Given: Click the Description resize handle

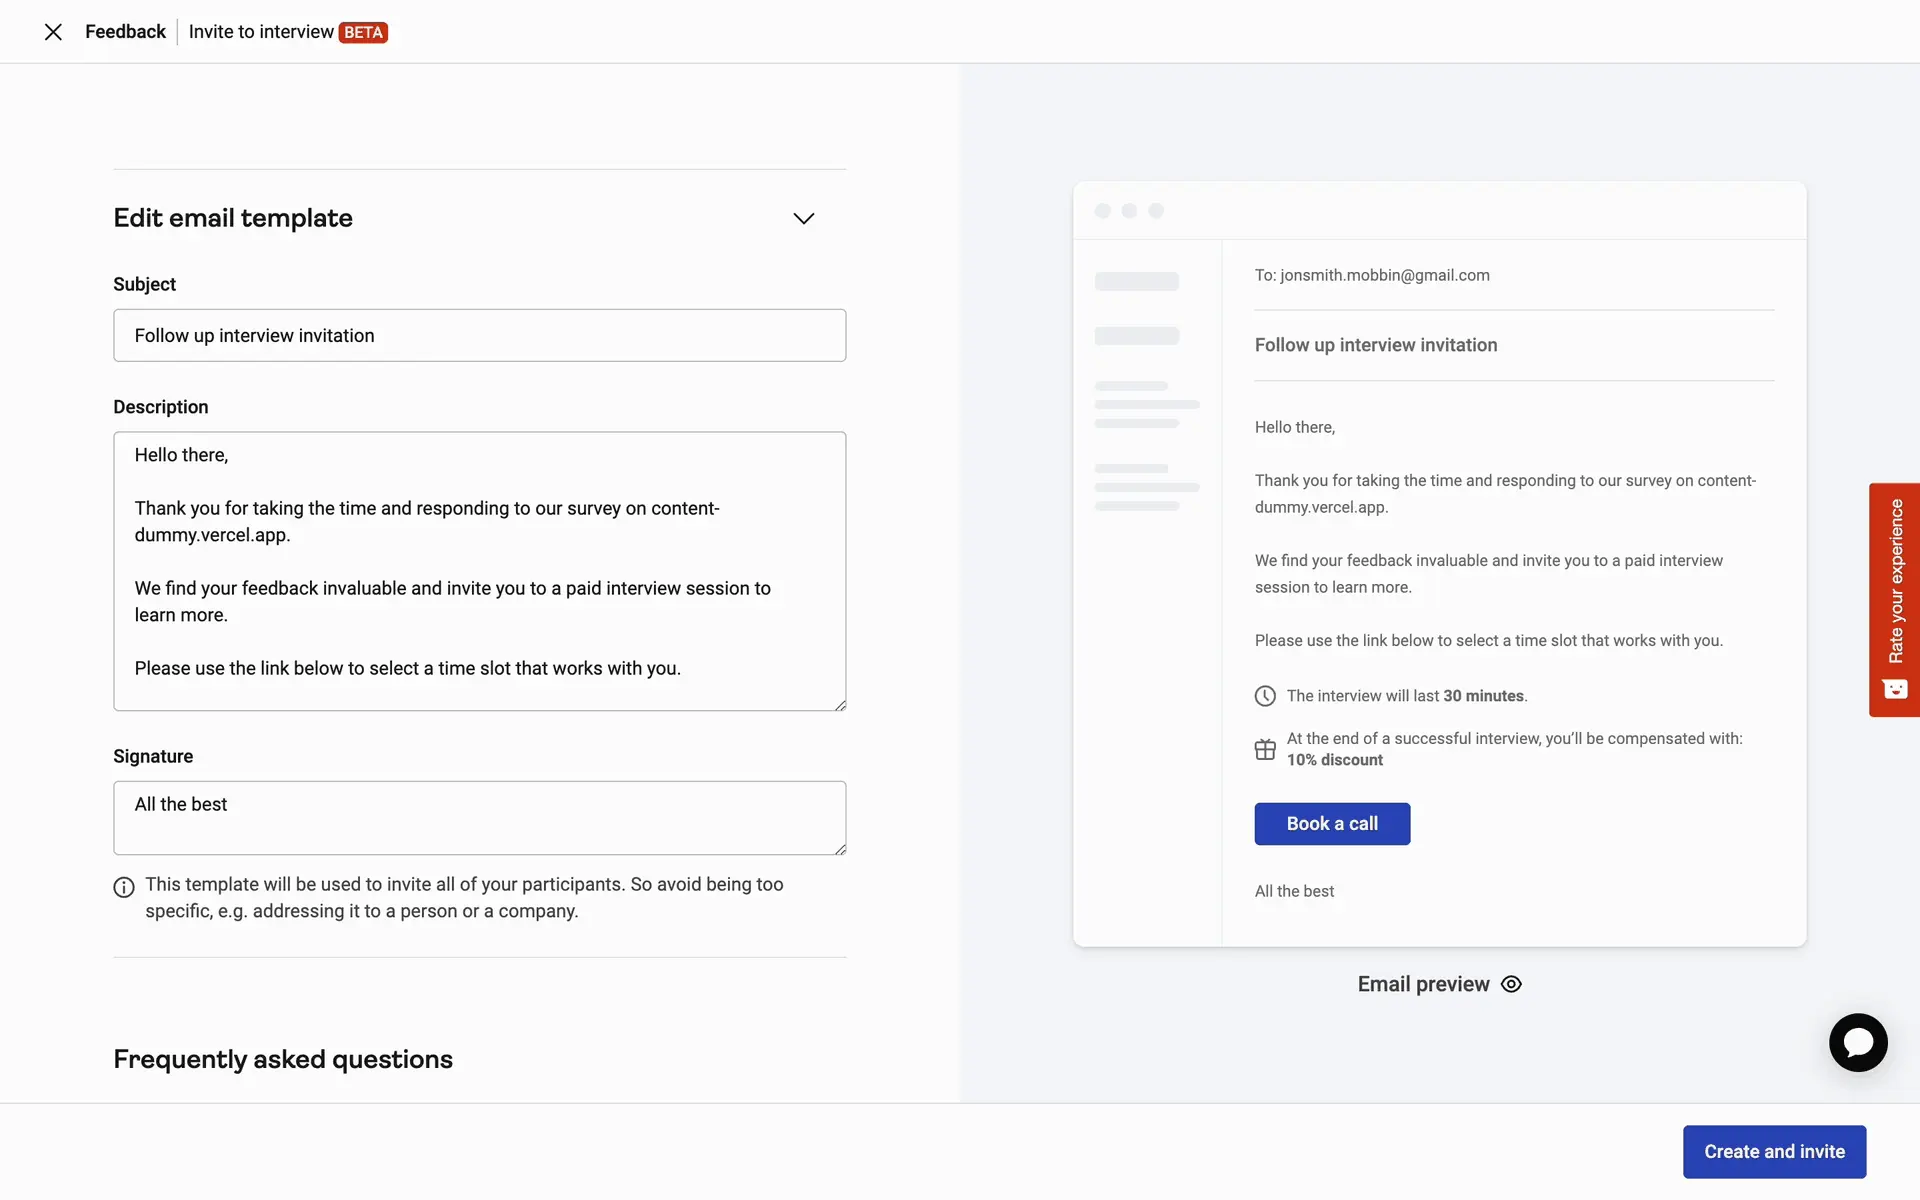Looking at the screenshot, I should click(840, 705).
